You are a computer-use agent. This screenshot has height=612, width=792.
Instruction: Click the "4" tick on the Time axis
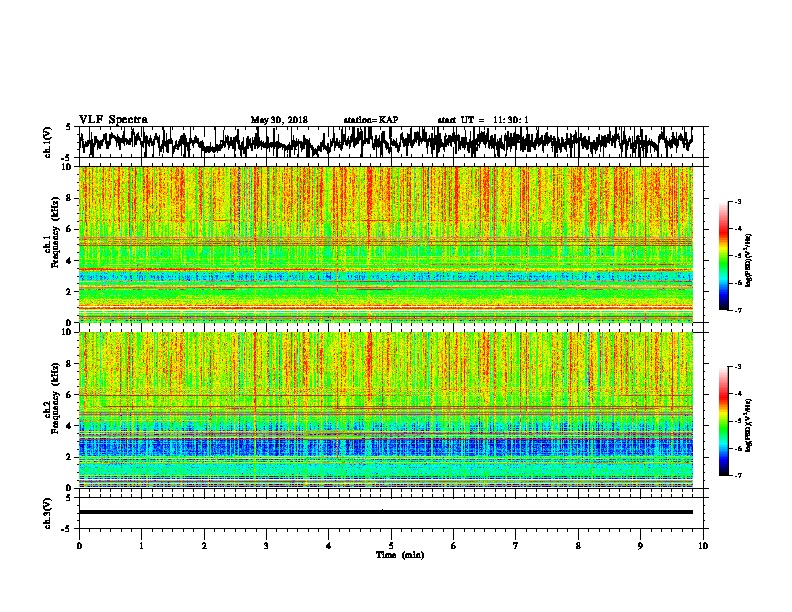pyautogui.click(x=329, y=546)
